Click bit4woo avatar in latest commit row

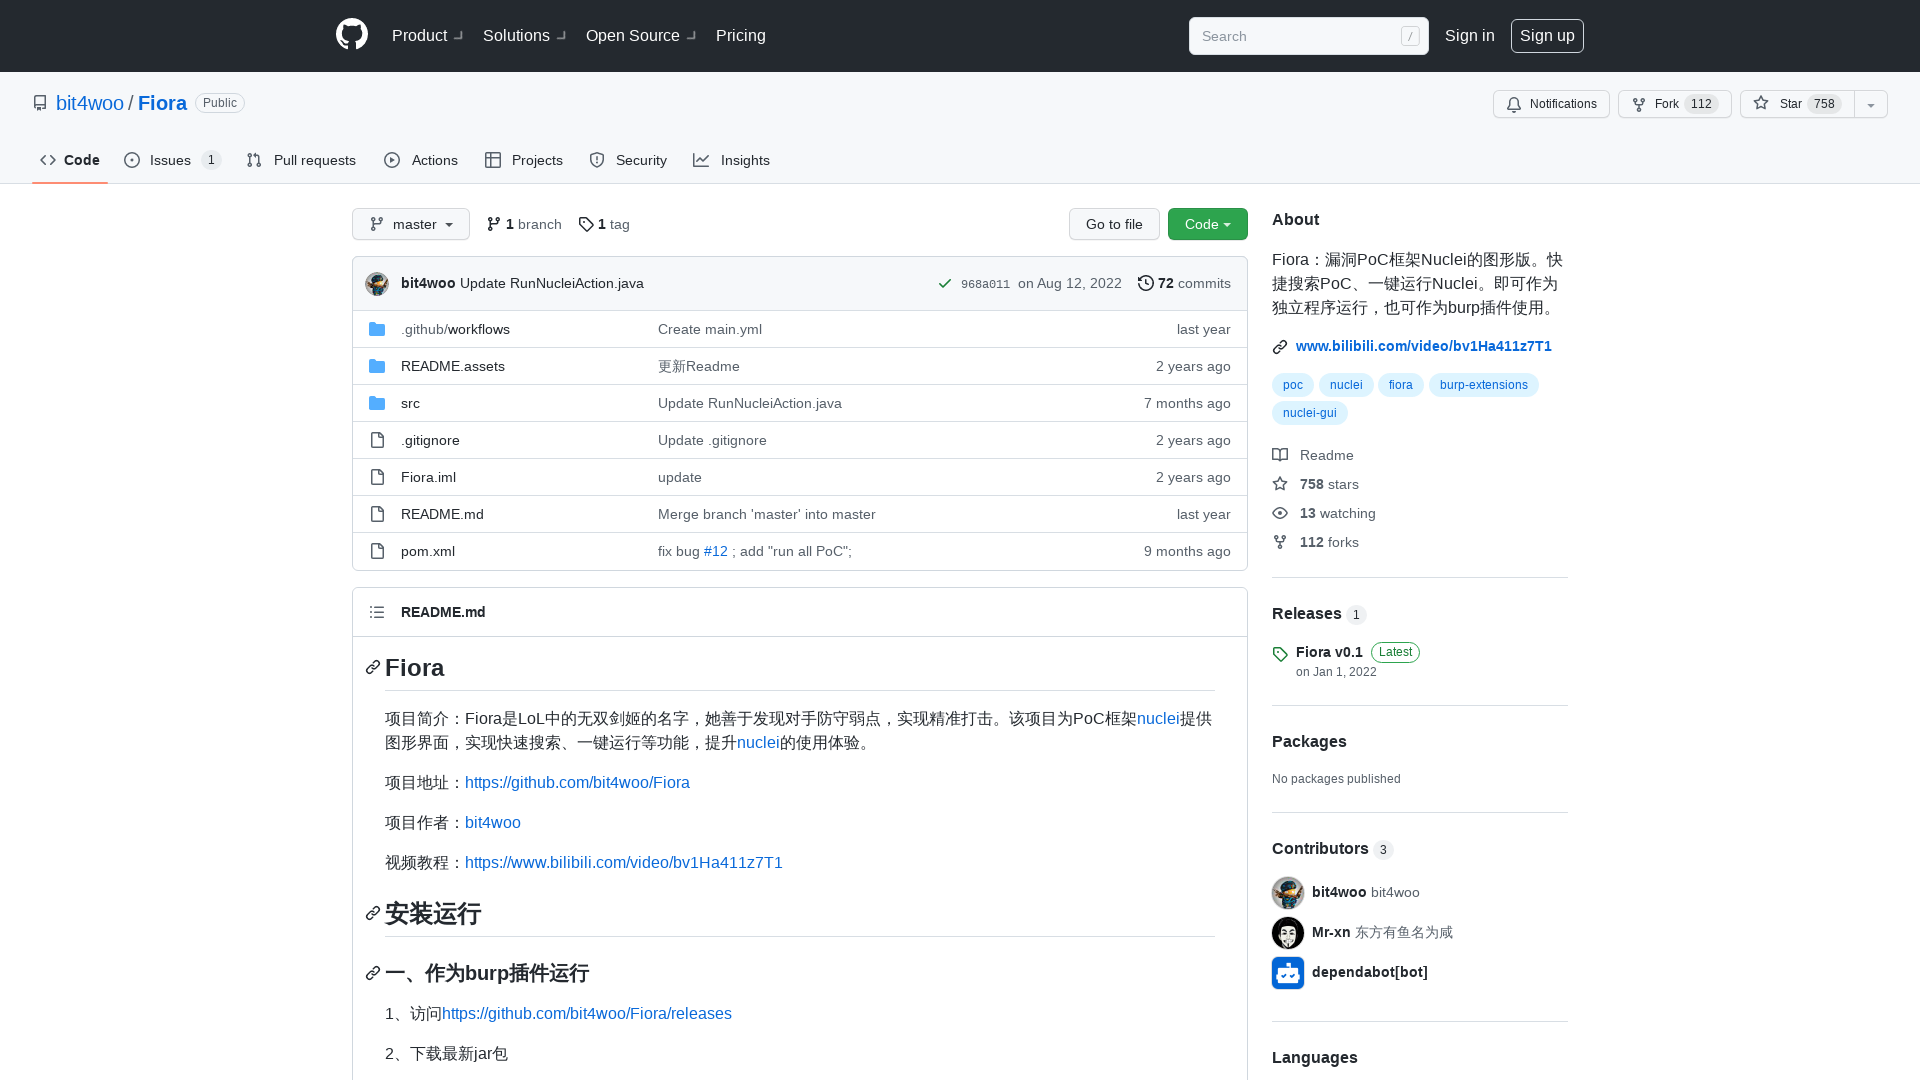(x=377, y=284)
